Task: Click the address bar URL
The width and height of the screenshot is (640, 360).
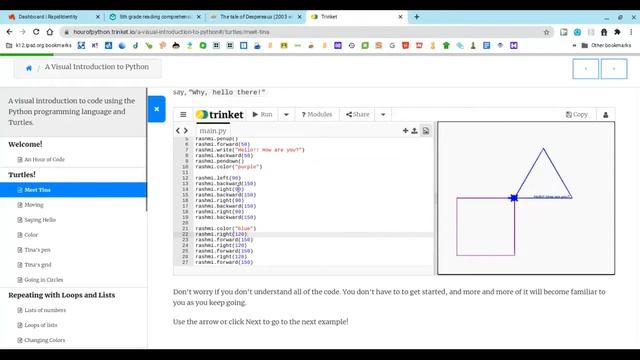Action: (x=171, y=32)
